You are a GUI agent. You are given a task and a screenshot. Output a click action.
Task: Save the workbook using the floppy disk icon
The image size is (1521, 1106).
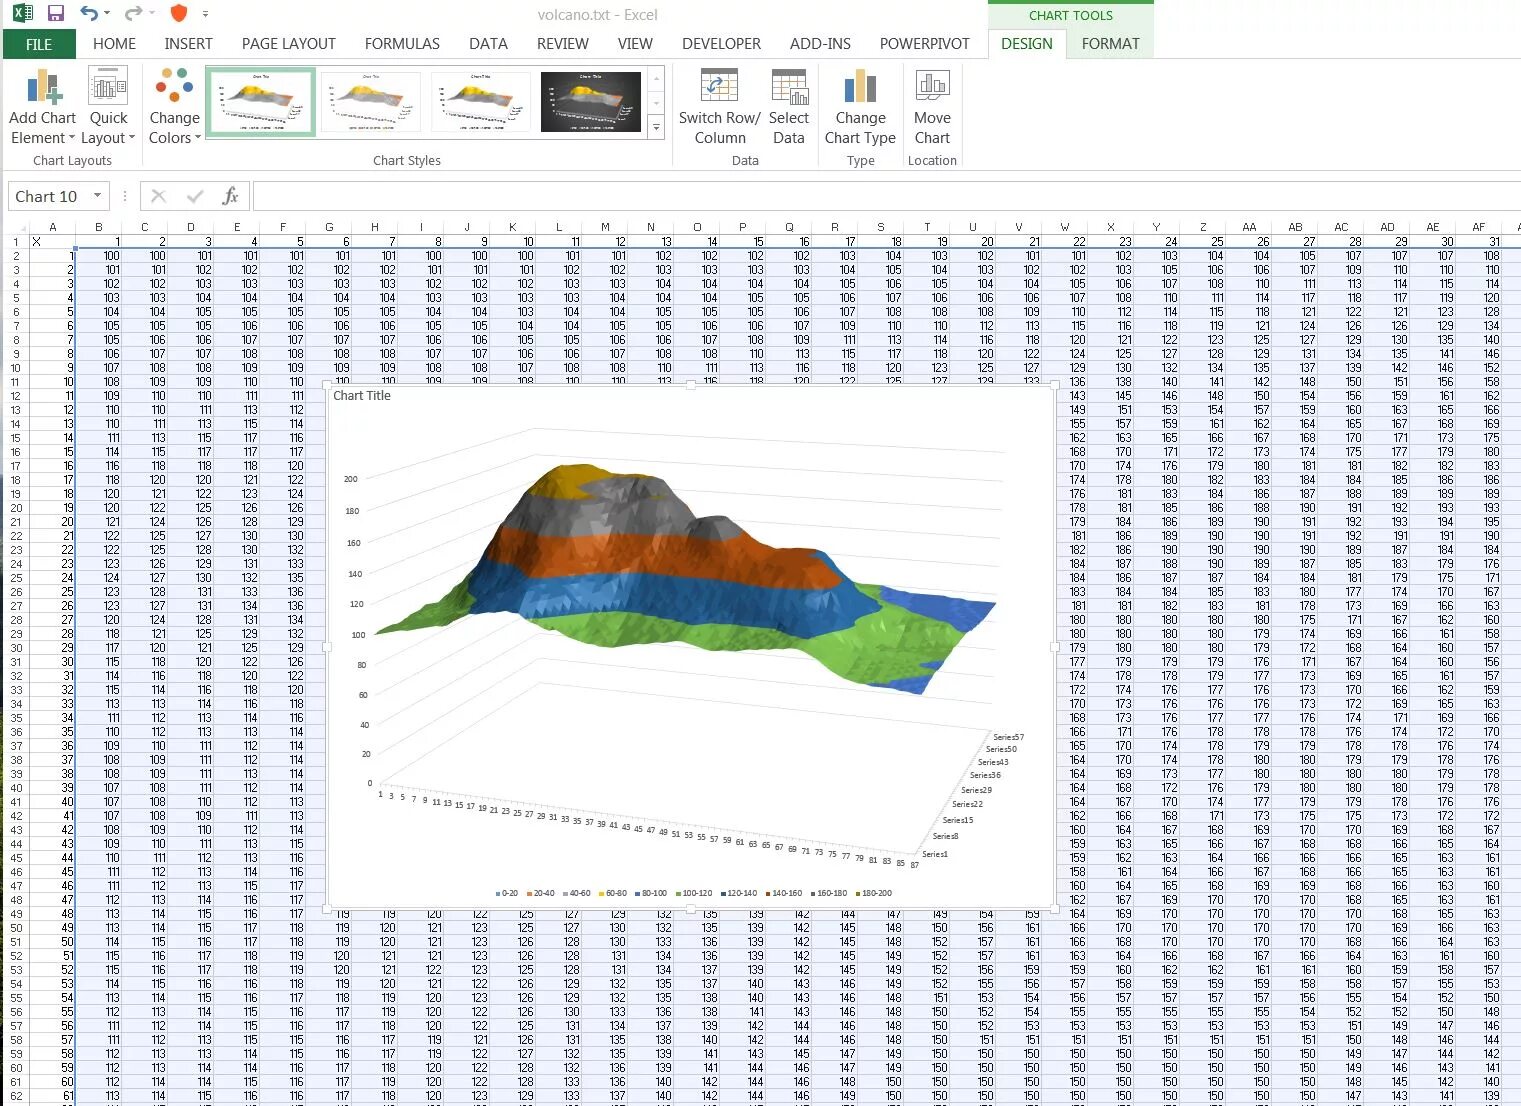56,14
